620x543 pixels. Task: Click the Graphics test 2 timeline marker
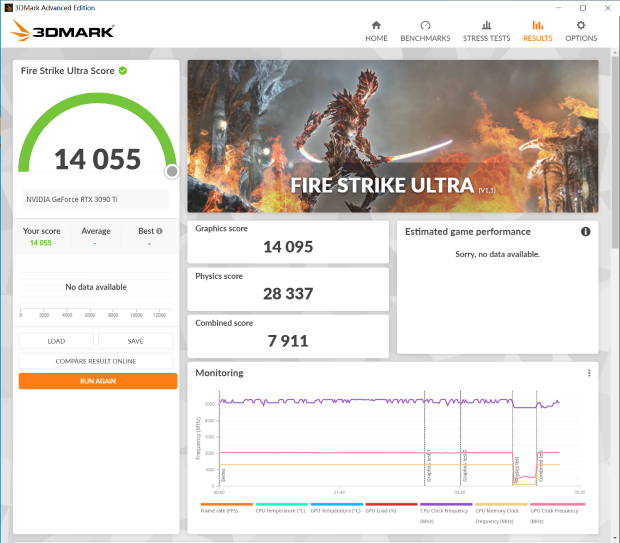coord(465,466)
